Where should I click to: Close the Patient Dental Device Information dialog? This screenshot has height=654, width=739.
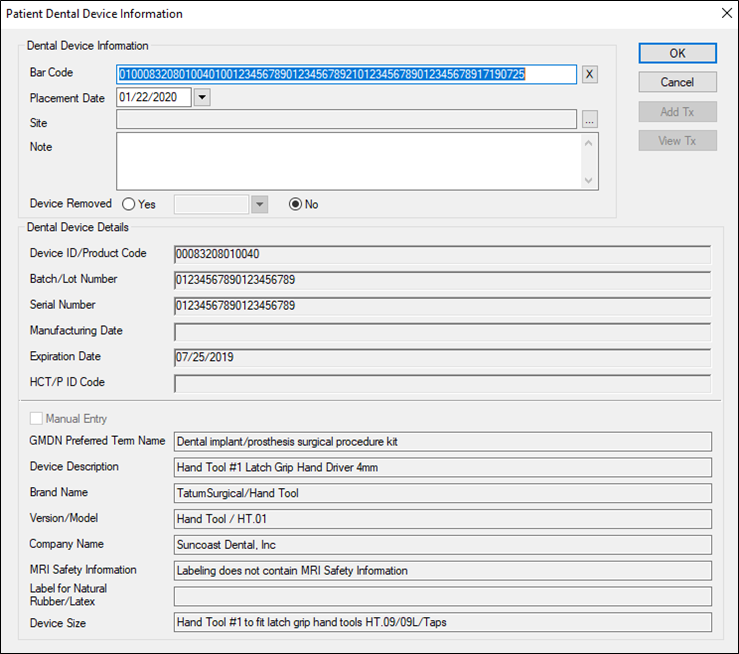[x=725, y=13]
